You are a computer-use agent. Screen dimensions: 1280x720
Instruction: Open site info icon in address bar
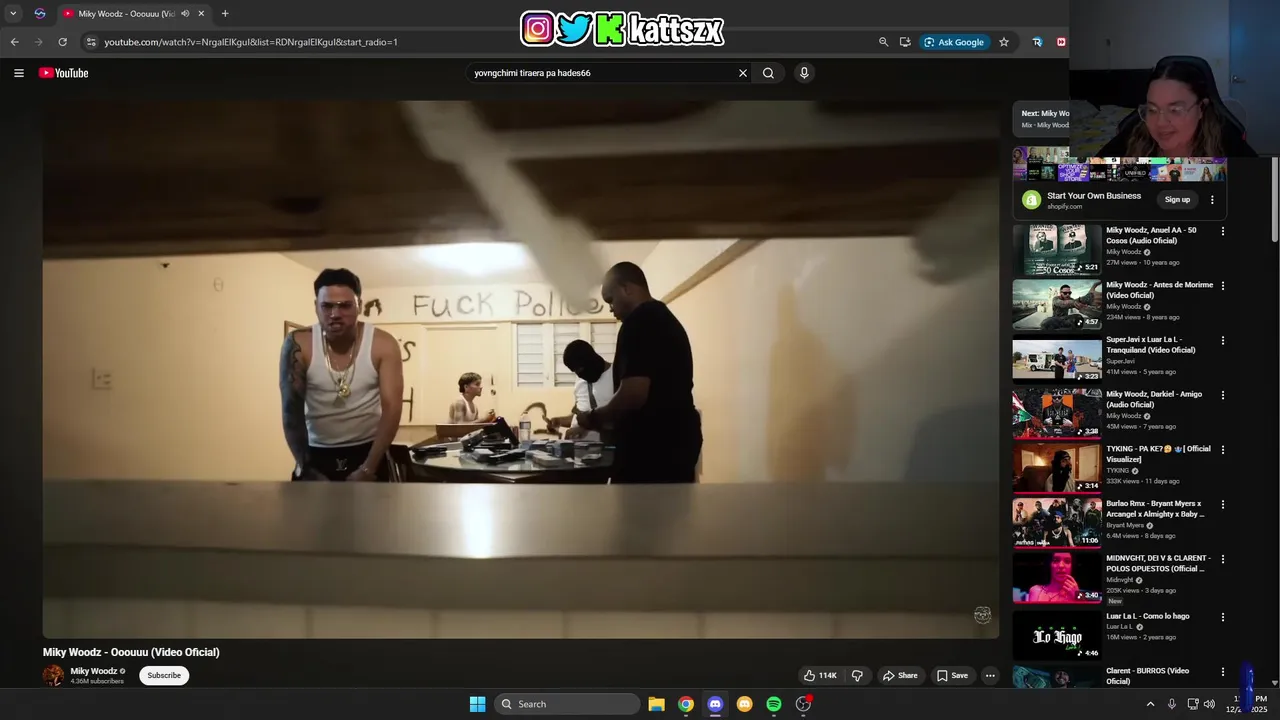[91, 42]
